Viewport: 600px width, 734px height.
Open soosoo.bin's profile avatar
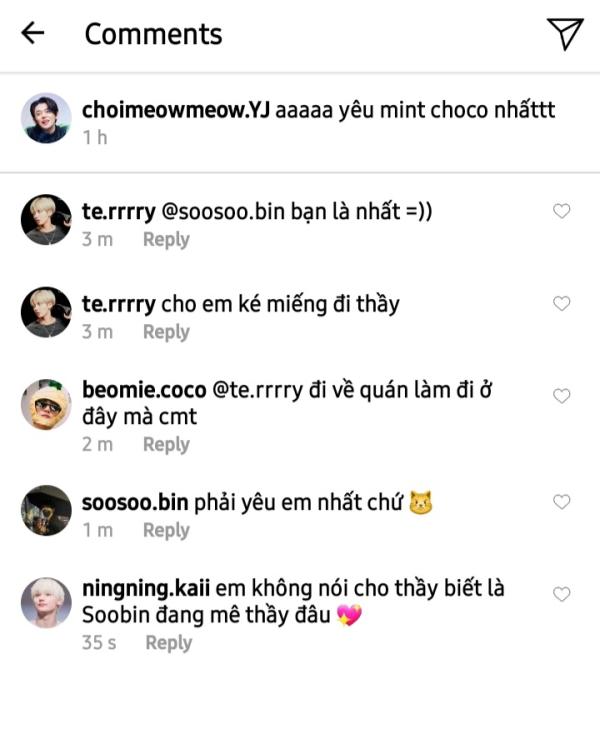[46, 510]
